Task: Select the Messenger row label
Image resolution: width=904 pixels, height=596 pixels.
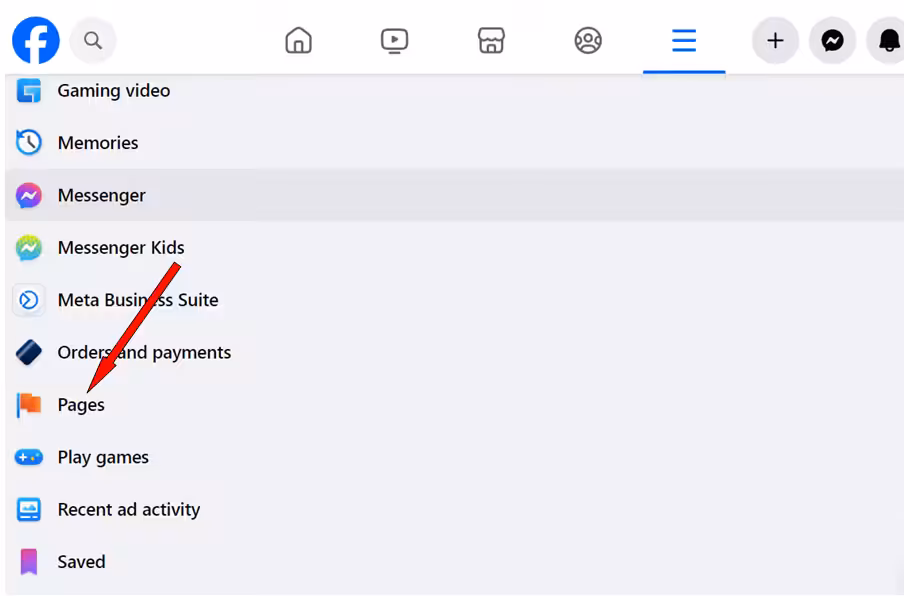Action: point(101,195)
